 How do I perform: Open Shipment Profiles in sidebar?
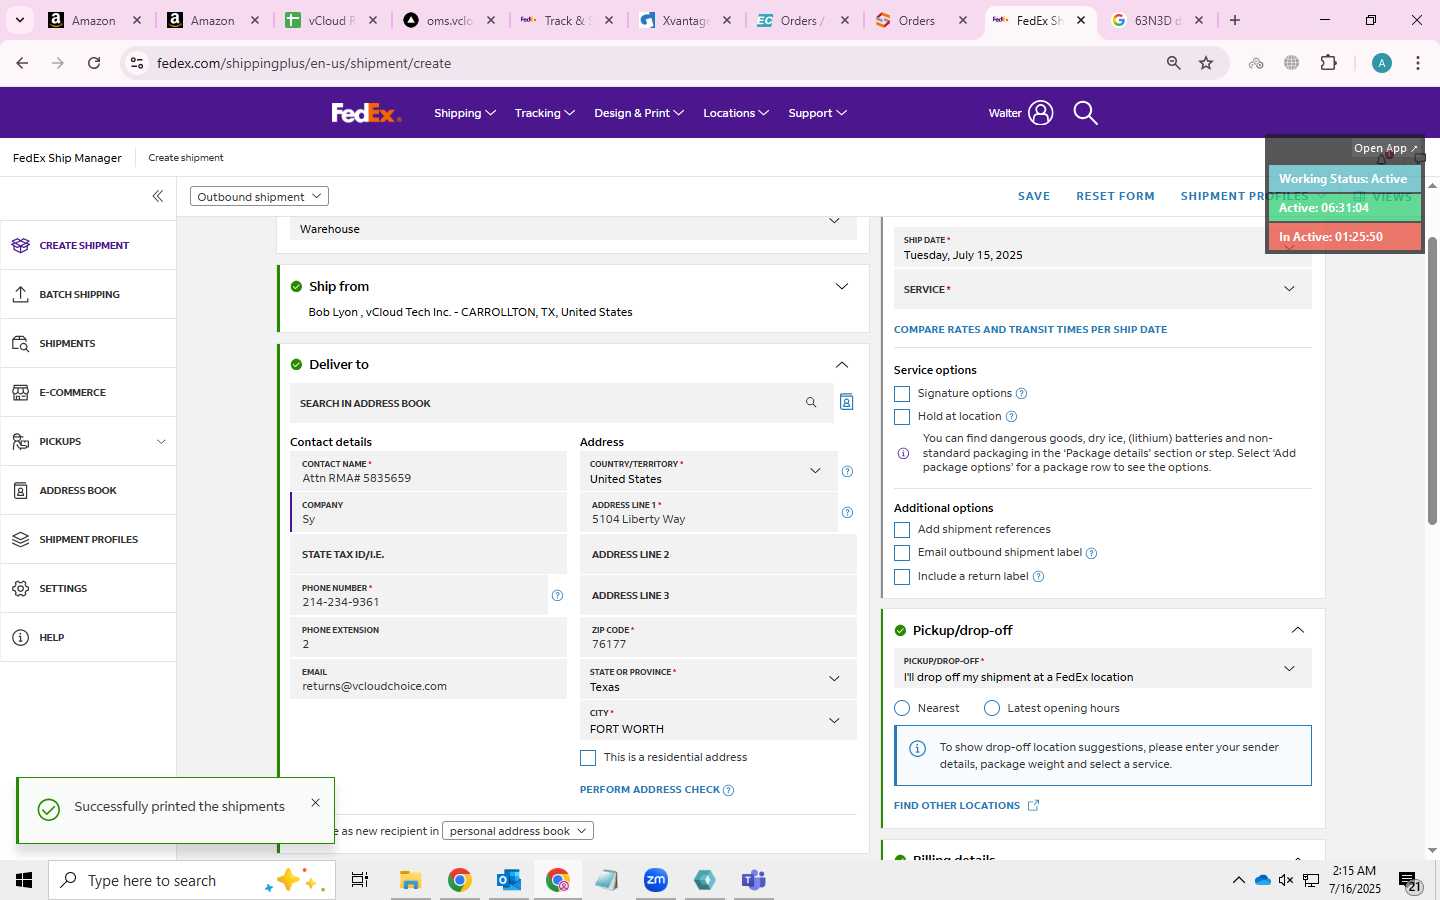(88, 539)
